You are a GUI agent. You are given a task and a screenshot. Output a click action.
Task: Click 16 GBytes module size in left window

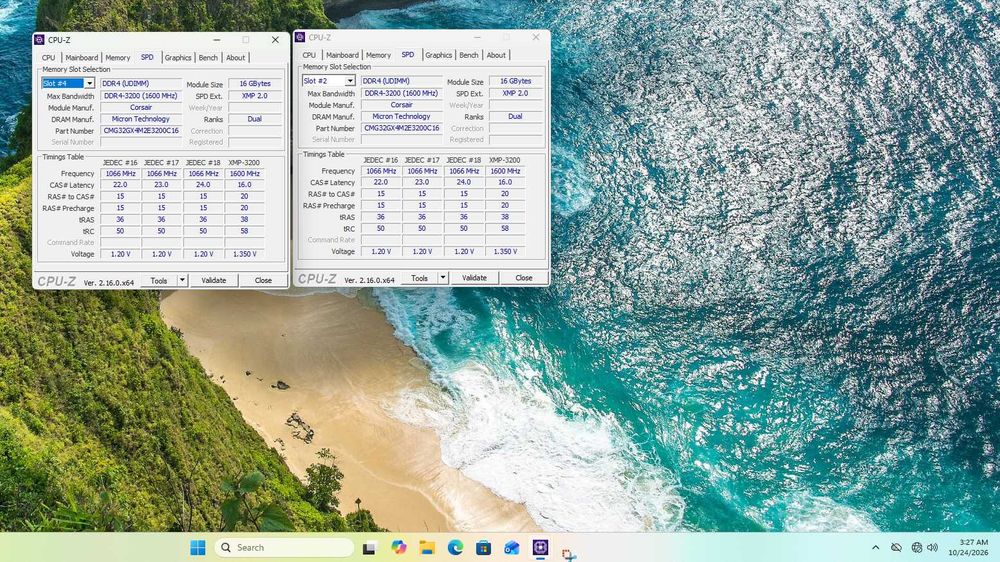point(255,84)
